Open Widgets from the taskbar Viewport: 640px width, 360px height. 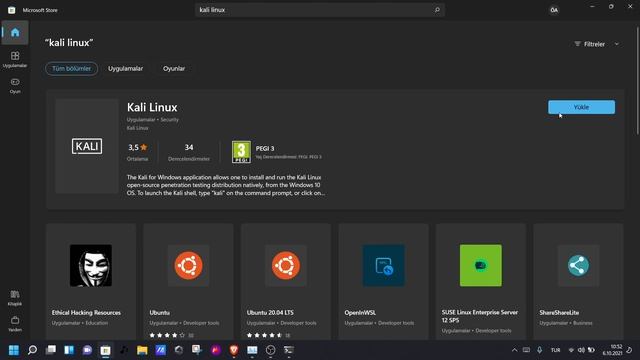point(69,350)
